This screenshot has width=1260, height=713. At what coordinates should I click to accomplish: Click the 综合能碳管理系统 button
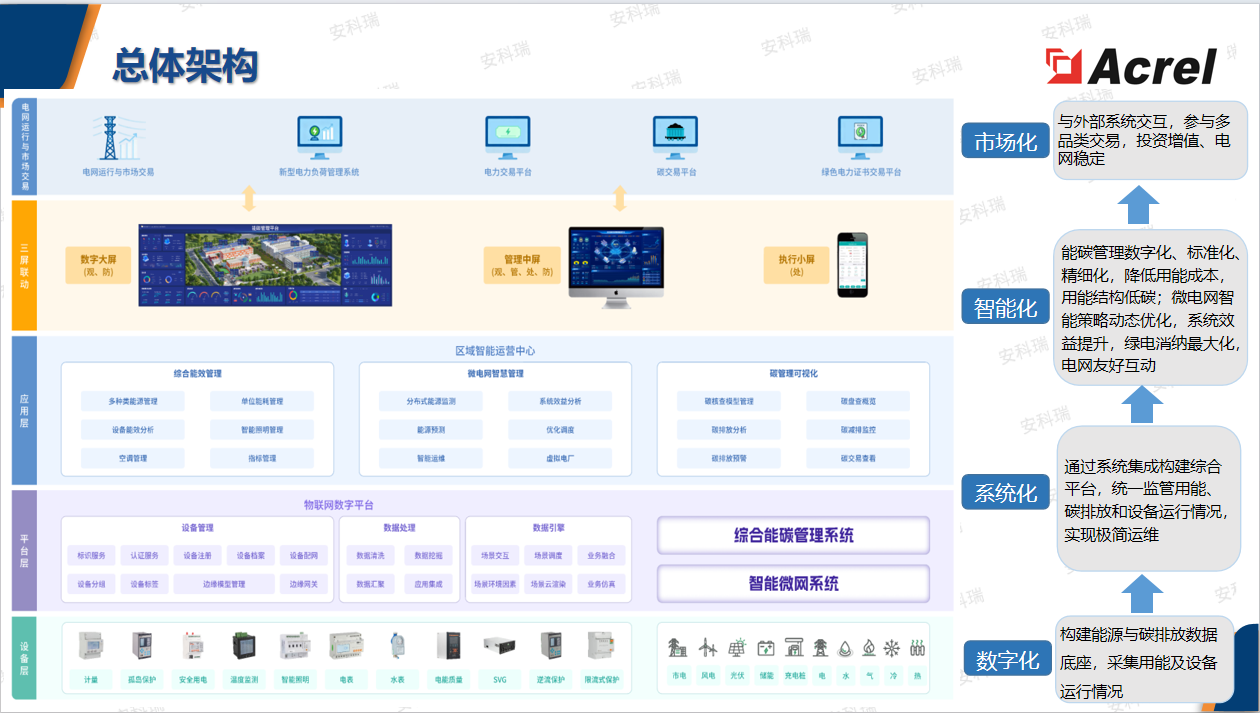click(x=793, y=535)
